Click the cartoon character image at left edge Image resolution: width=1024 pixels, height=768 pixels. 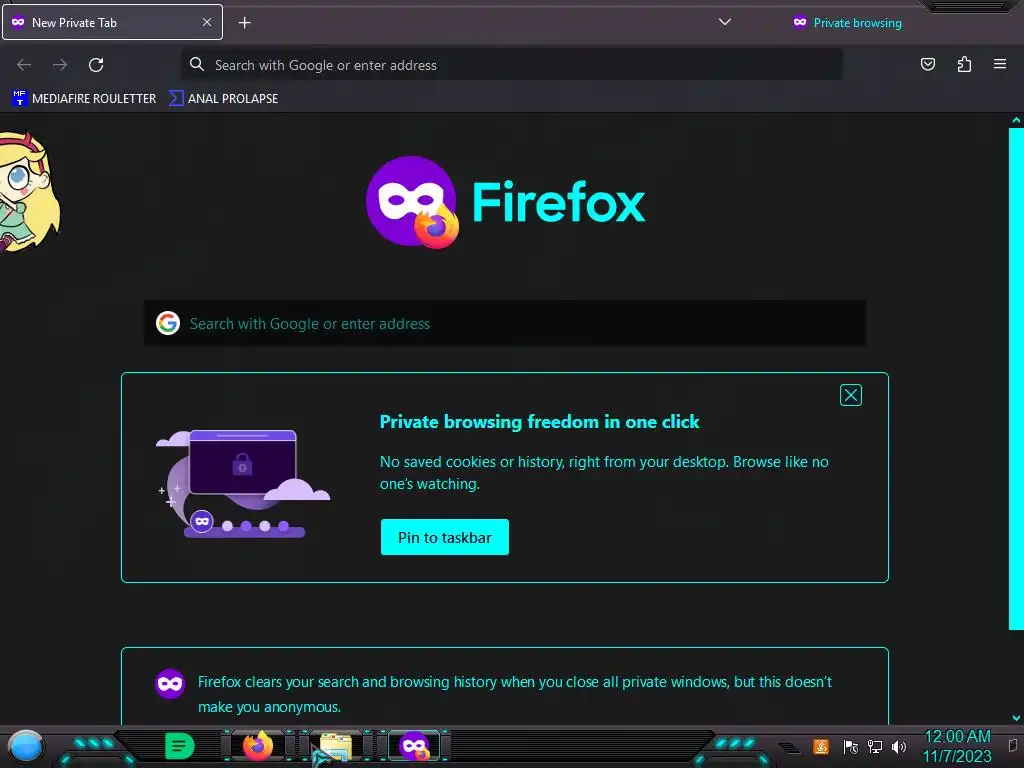(29, 191)
